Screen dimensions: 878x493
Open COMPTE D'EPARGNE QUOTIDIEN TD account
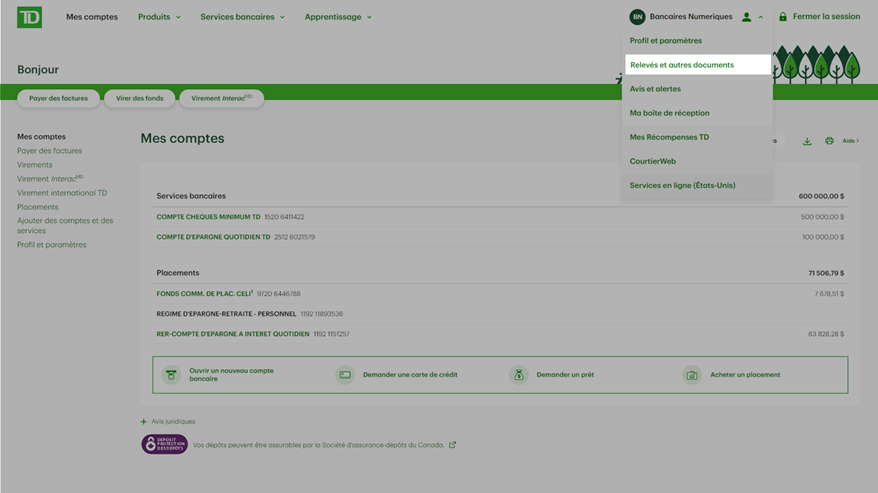pyautogui.click(x=213, y=237)
